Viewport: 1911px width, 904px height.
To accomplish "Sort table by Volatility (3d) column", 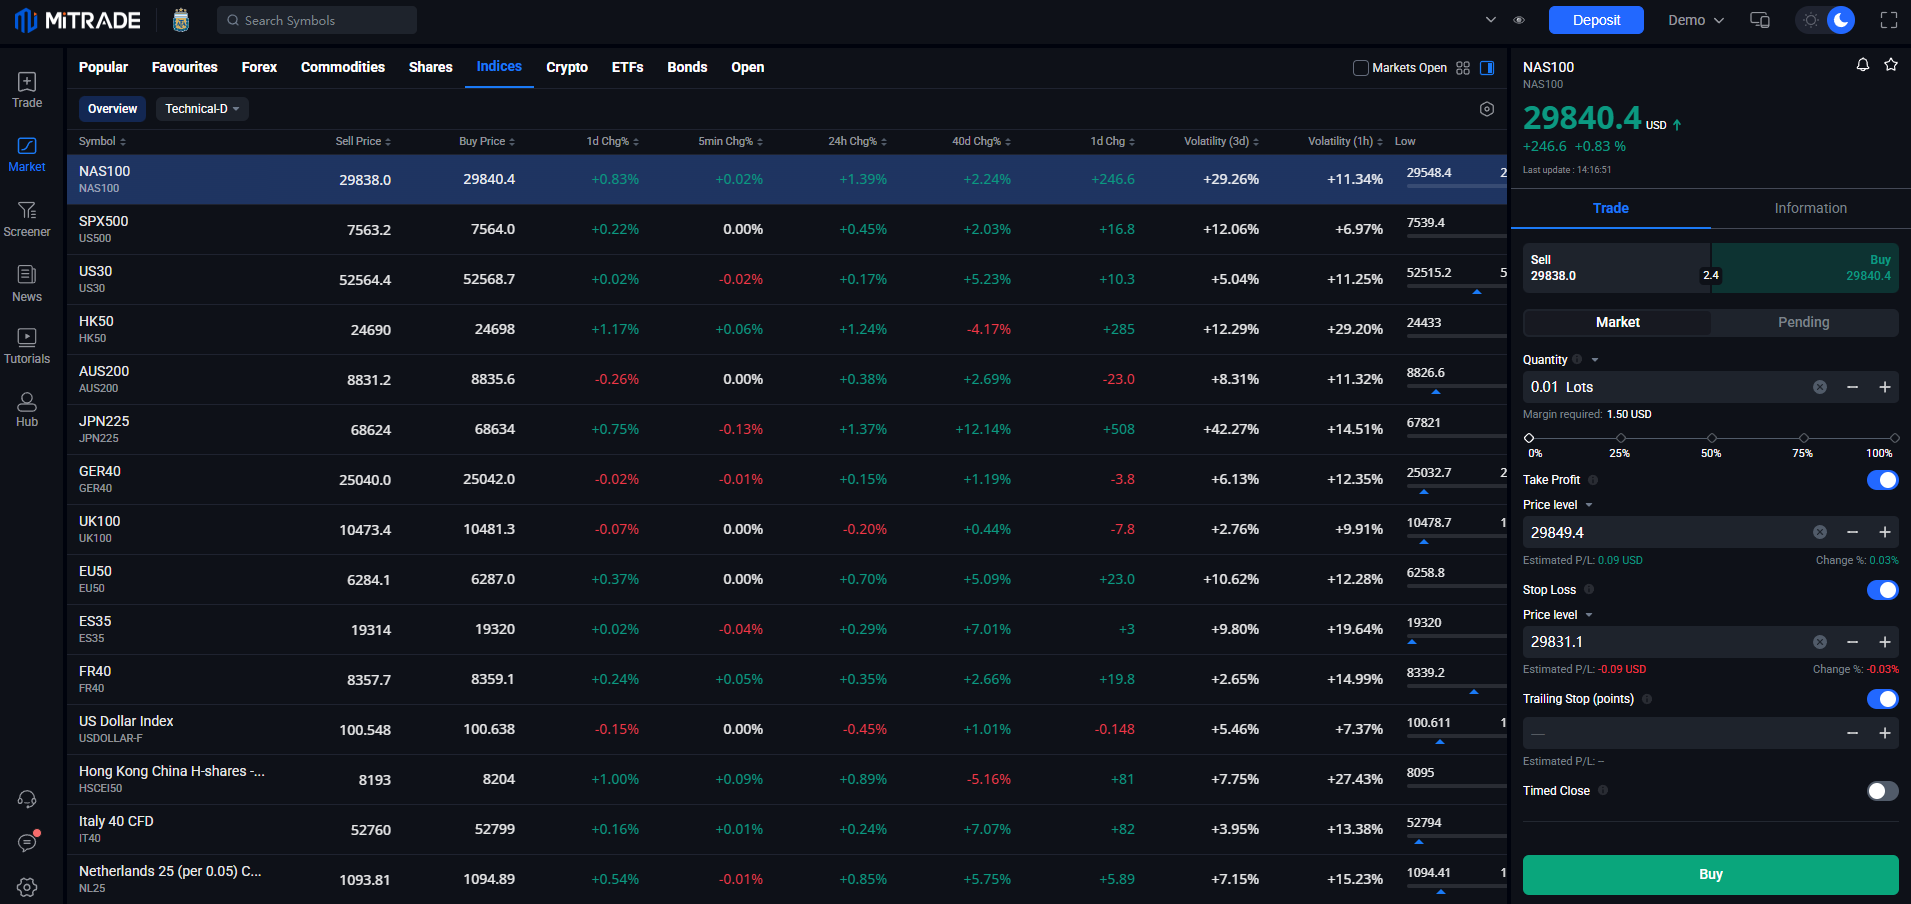I will pos(1221,141).
